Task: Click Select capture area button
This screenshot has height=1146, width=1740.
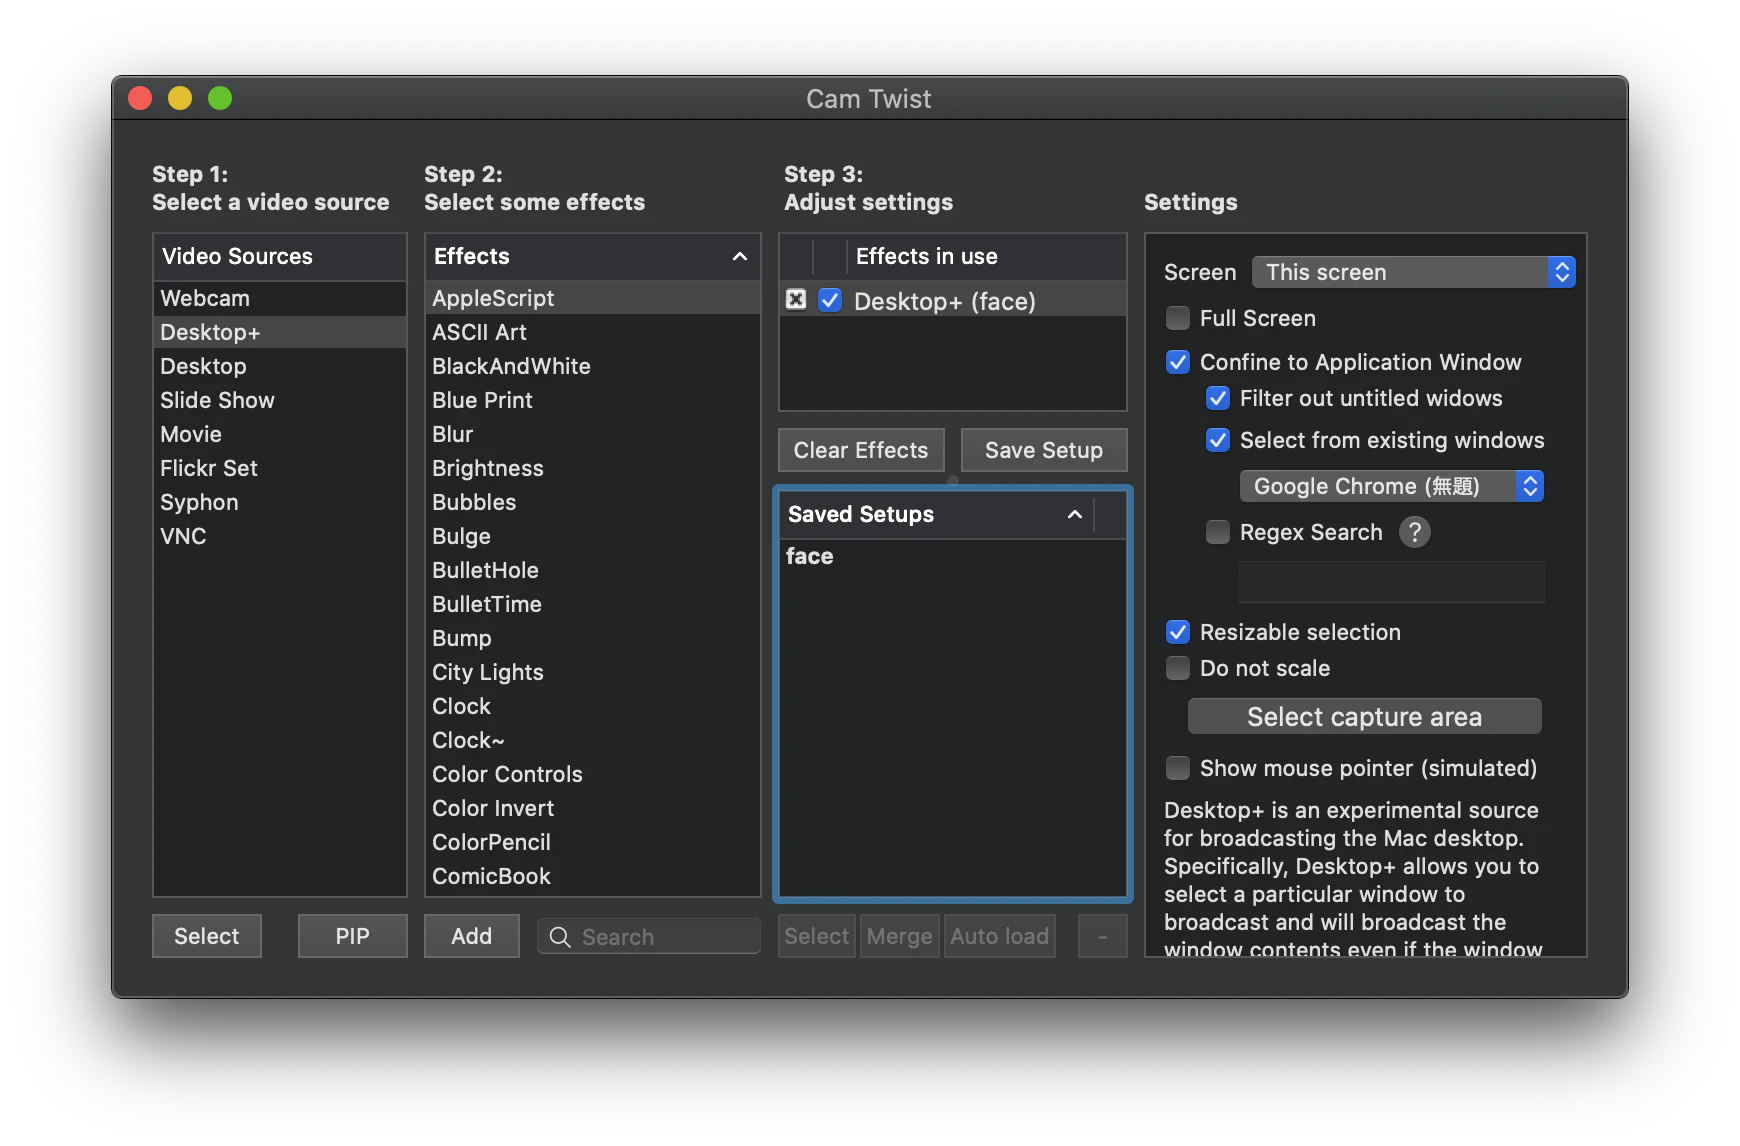Action: click(1365, 716)
